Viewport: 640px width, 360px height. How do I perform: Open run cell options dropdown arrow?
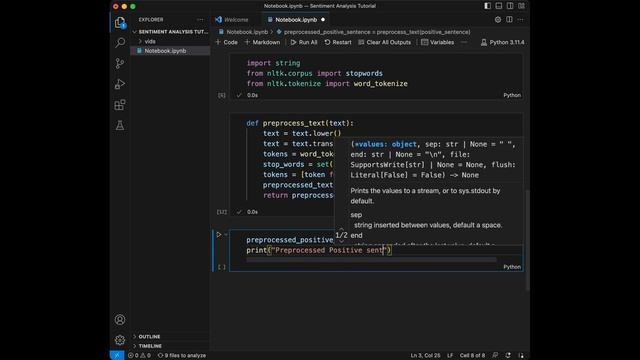coord(226,235)
